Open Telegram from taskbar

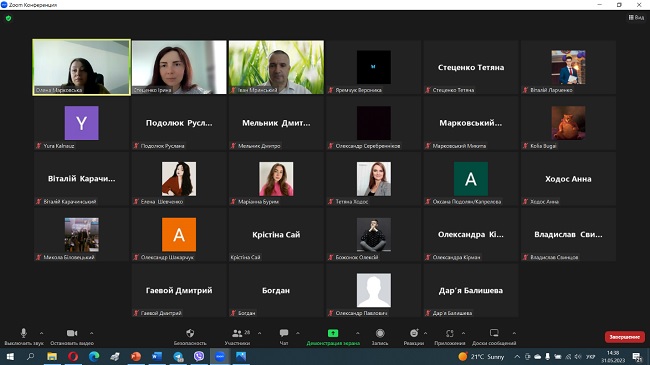pos(178,356)
